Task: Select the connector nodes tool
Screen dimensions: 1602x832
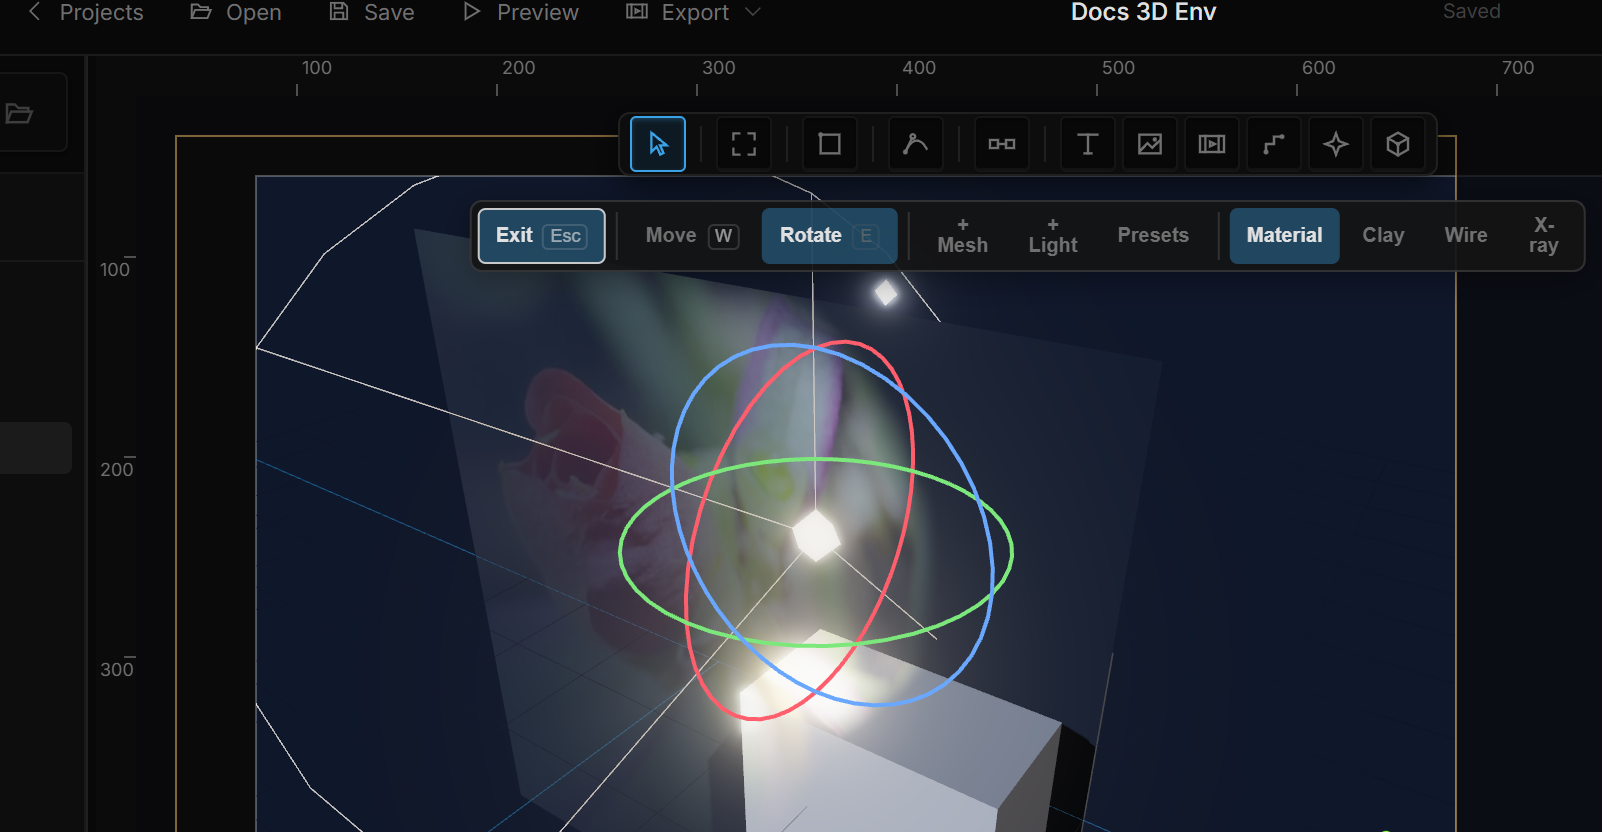Action: coord(1002,144)
